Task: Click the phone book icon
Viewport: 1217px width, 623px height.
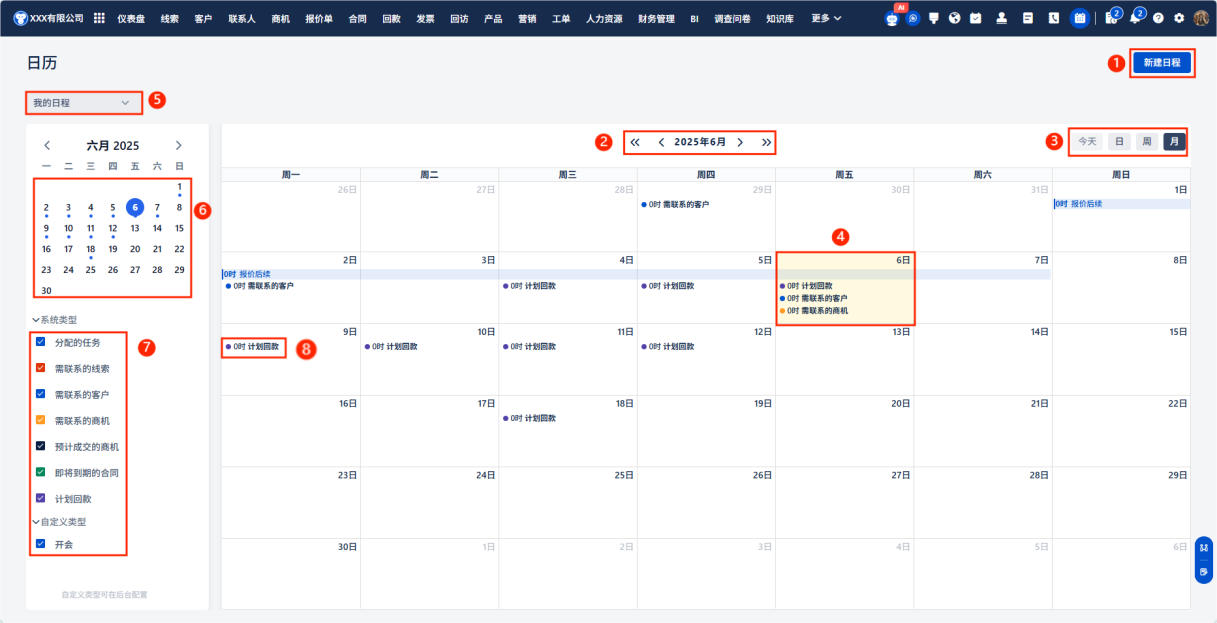Action: (1053, 18)
